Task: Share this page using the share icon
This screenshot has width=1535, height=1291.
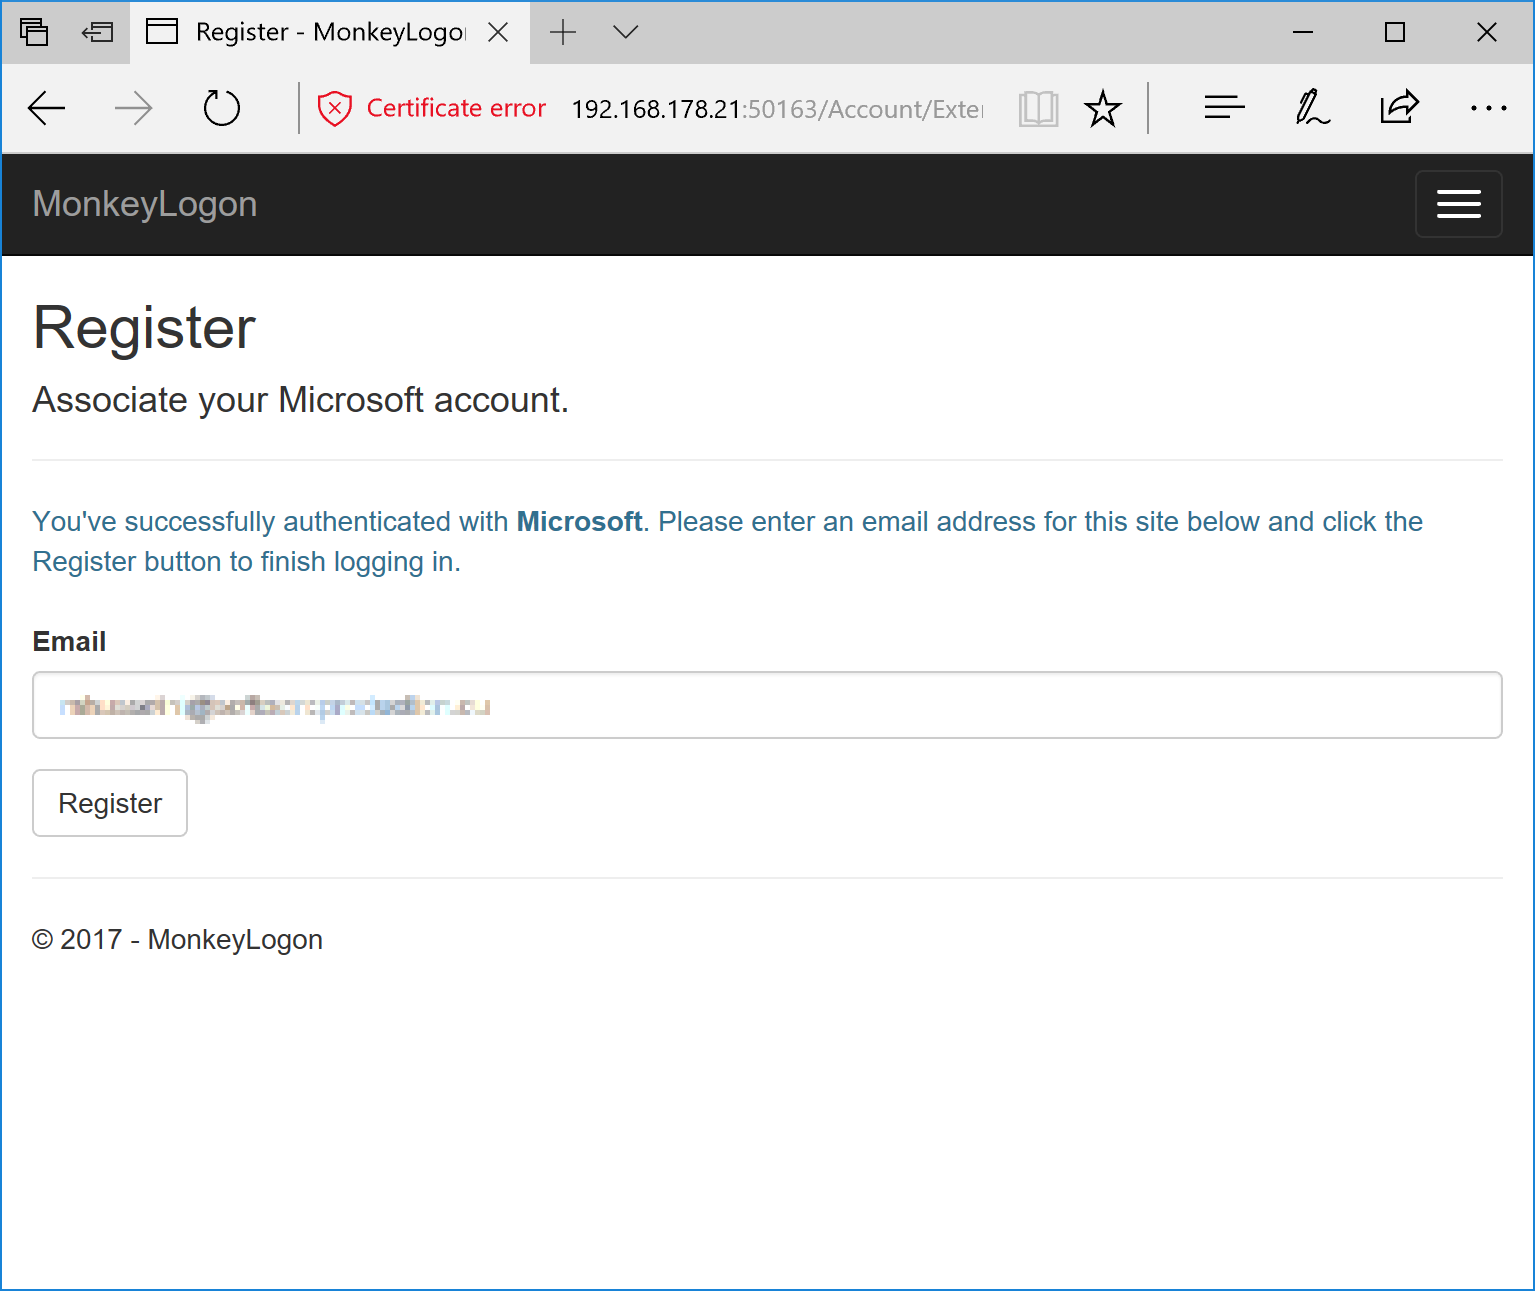Action: click(1398, 107)
